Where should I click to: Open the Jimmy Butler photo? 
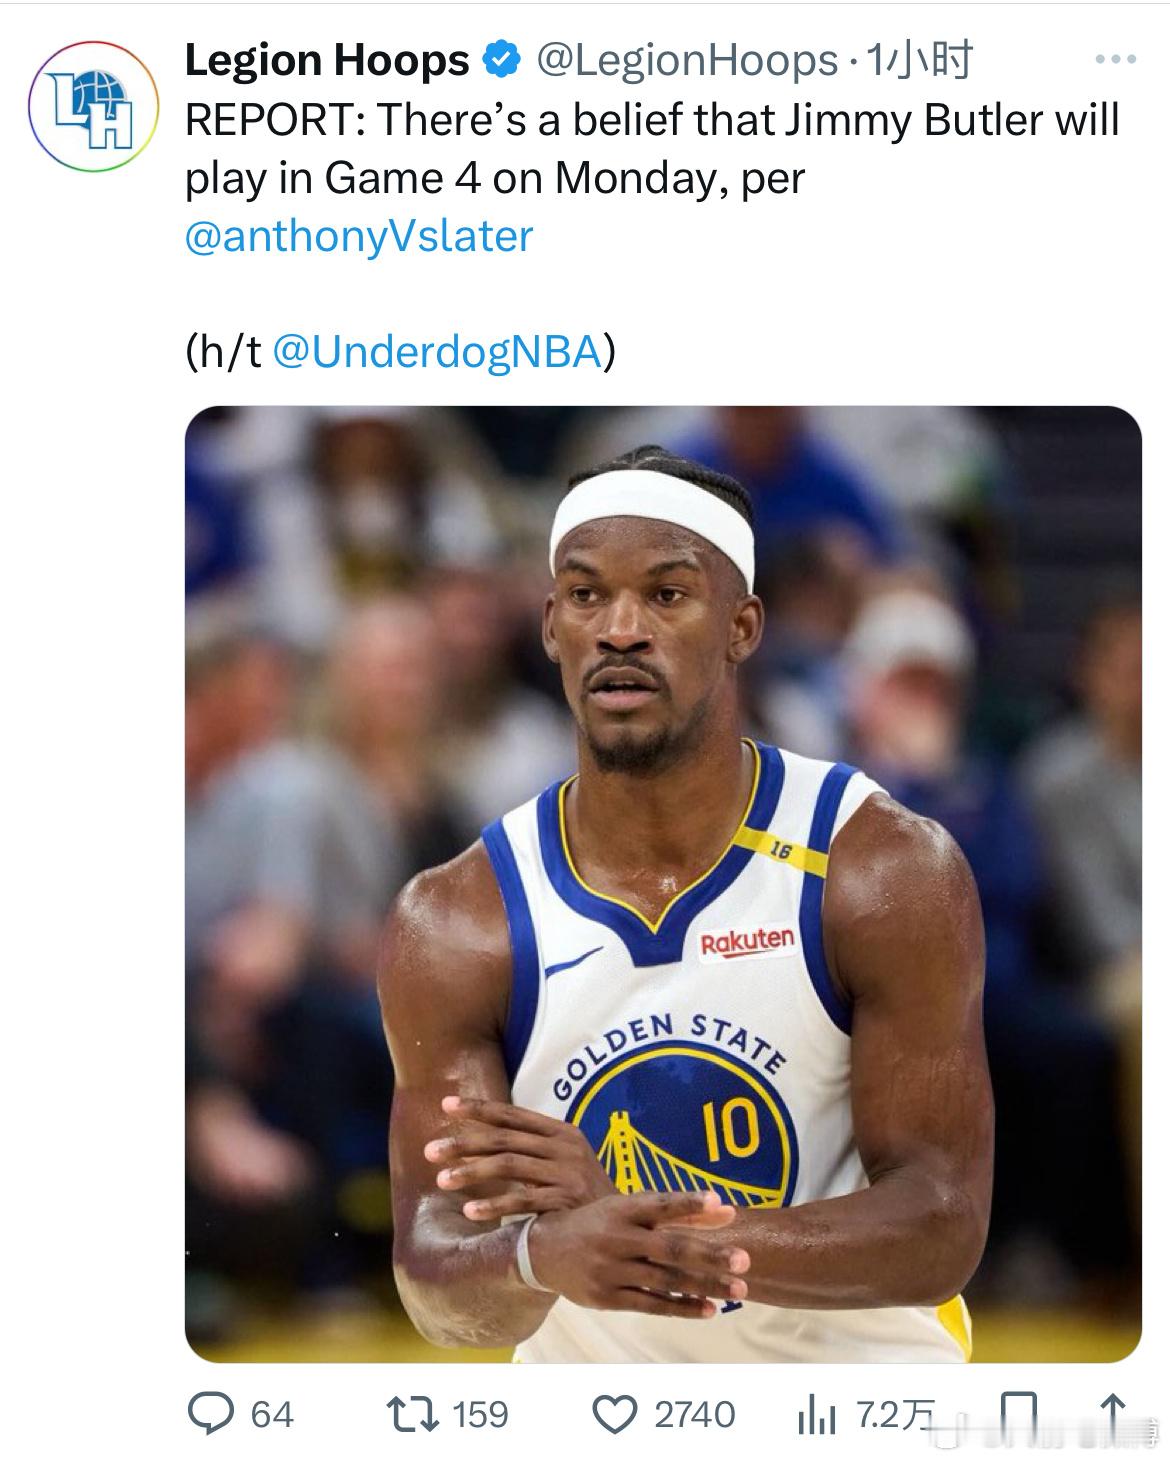pyautogui.click(x=663, y=883)
